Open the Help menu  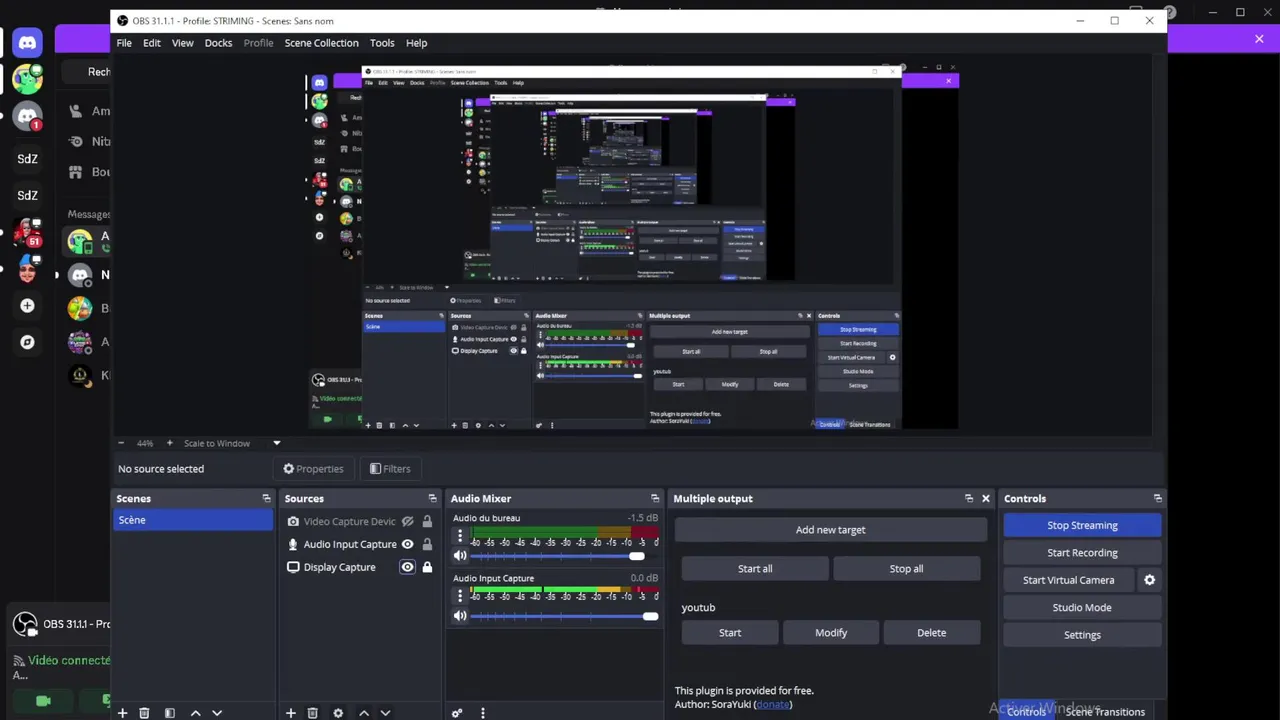point(416,43)
